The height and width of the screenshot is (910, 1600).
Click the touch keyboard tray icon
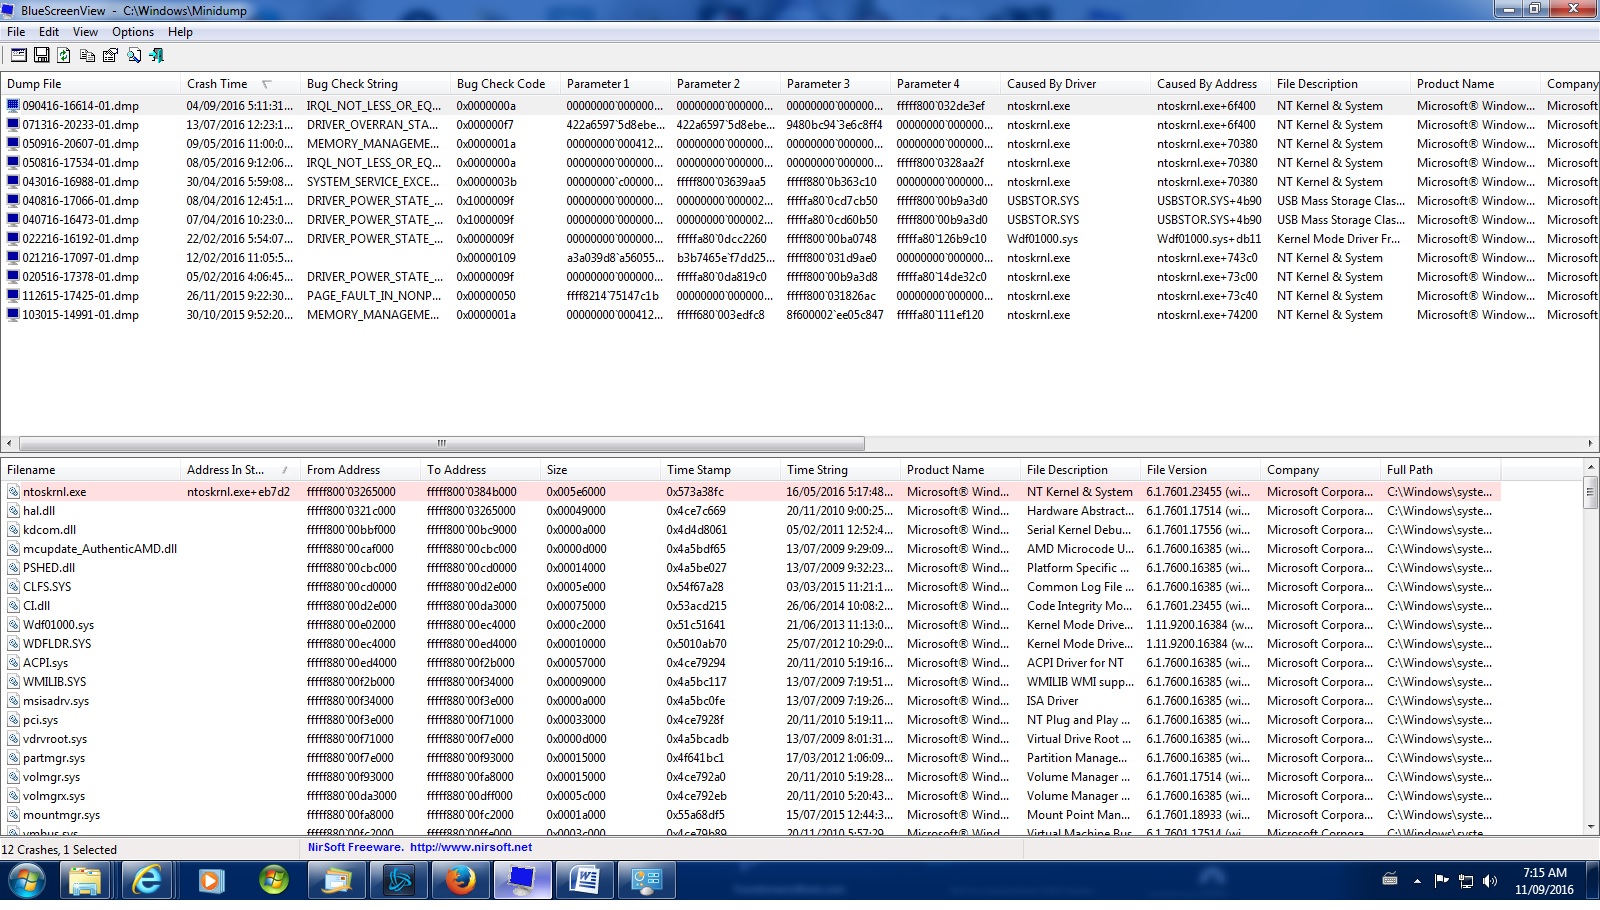(x=1389, y=880)
